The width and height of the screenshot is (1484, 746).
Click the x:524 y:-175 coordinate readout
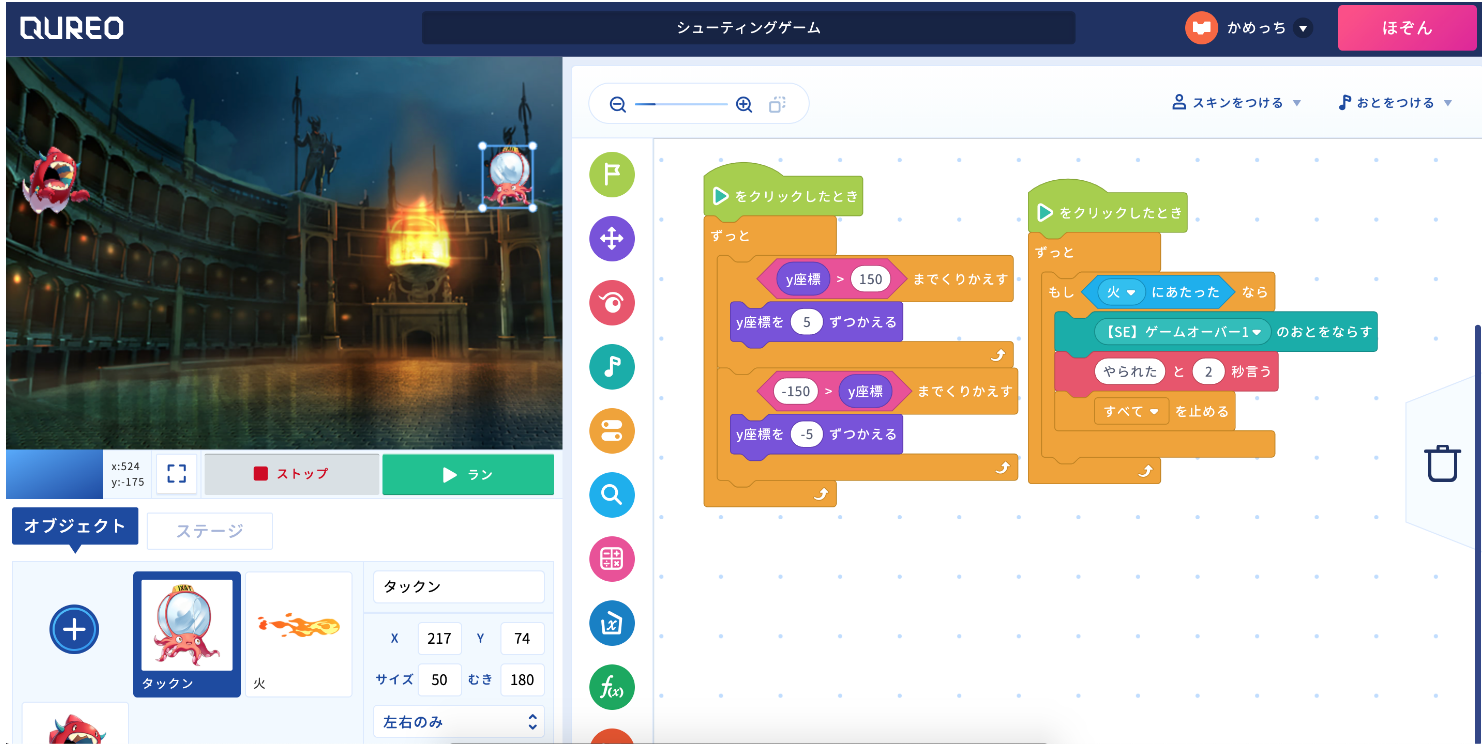pos(126,474)
